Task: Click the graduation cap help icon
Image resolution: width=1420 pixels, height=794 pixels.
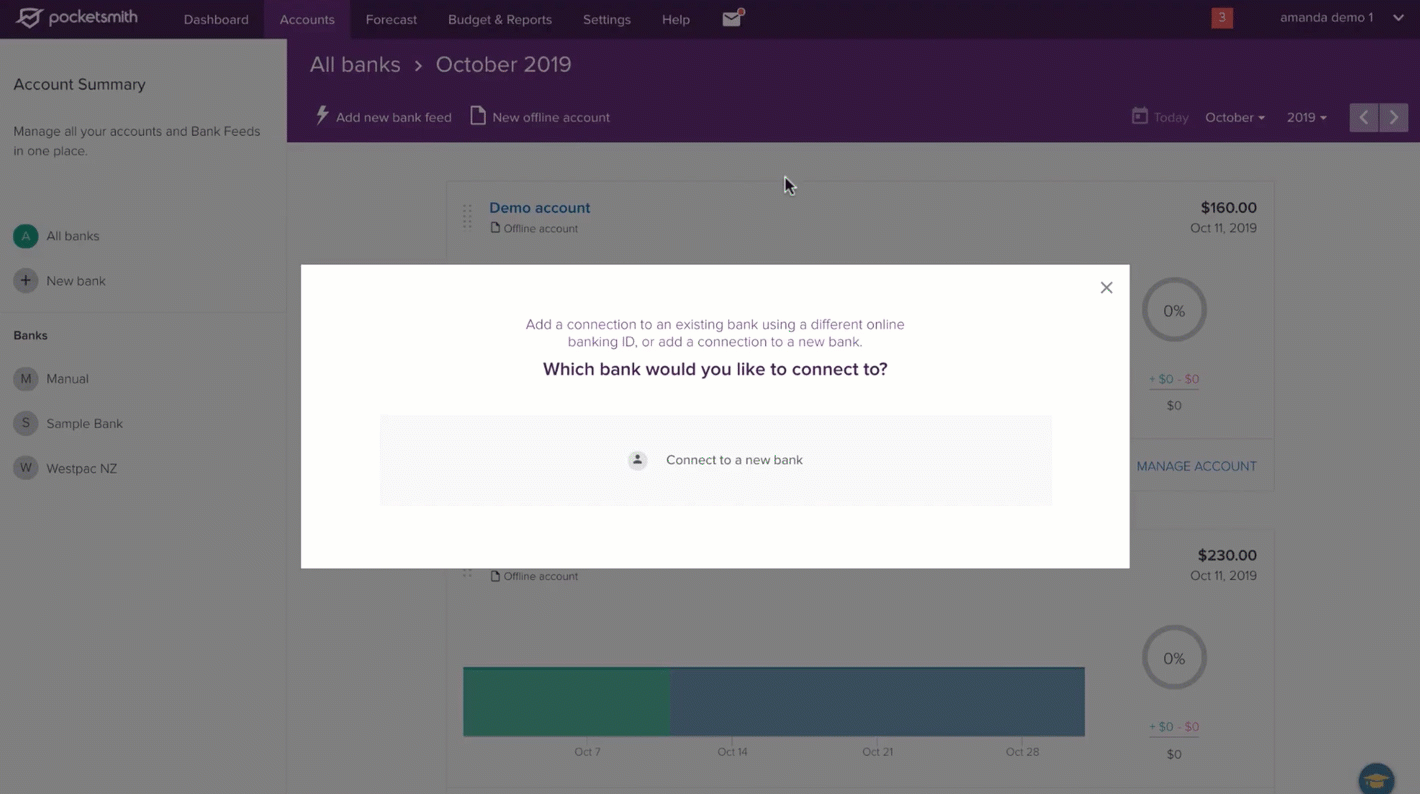Action: tap(1376, 778)
